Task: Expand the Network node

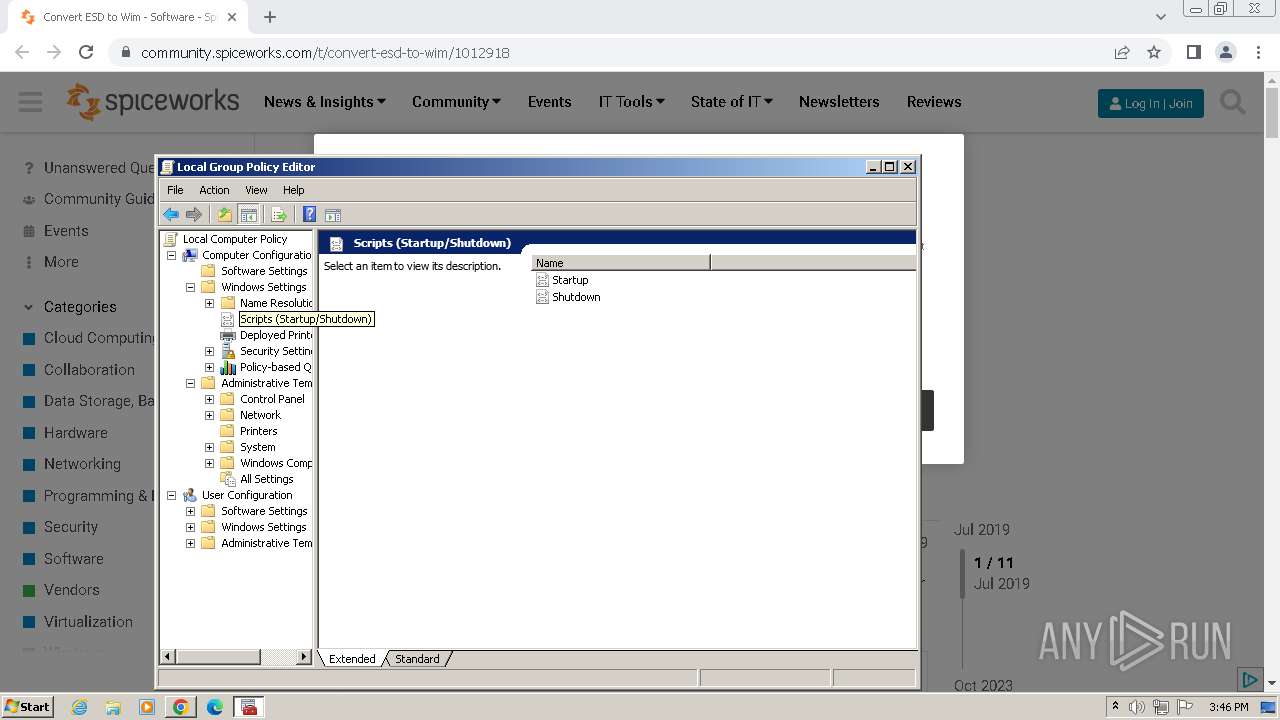Action: pyautogui.click(x=209, y=415)
